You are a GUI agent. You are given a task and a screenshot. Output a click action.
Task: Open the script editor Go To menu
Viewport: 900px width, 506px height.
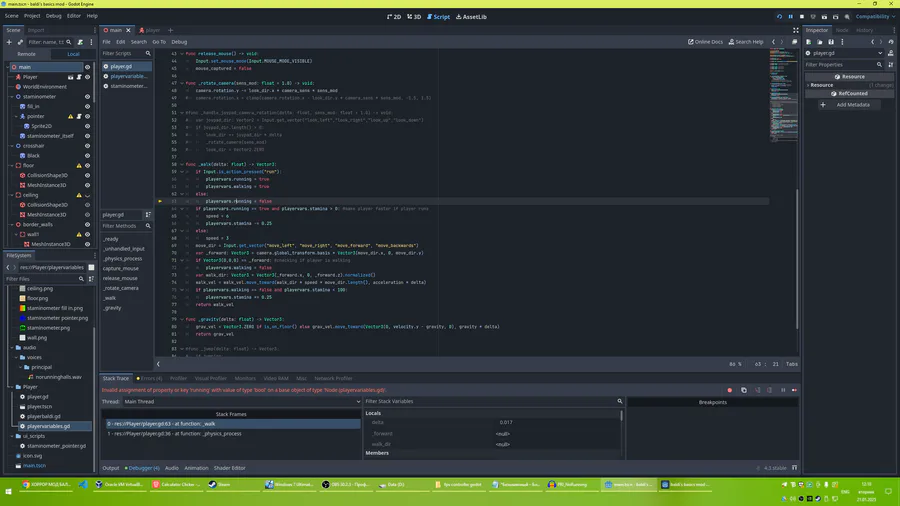click(x=159, y=42)
